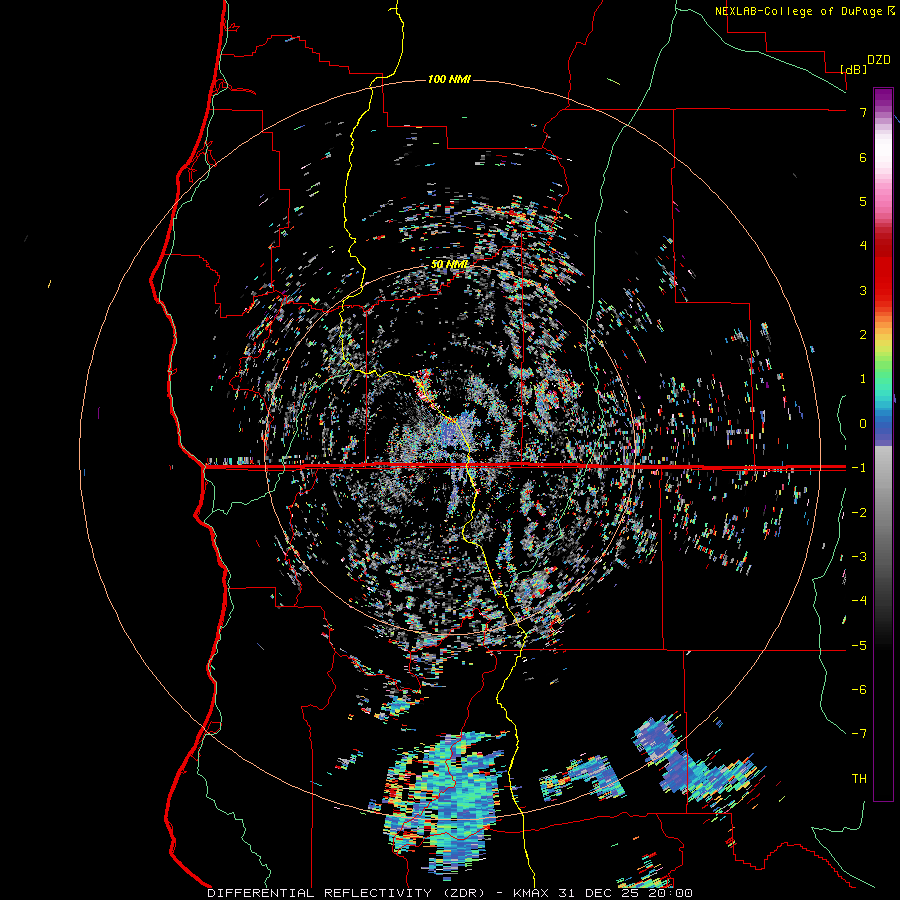This screenshot has width=900, height=900.
Task: Click the 50 NMI range ring label
Action: [x=449, y=265]
